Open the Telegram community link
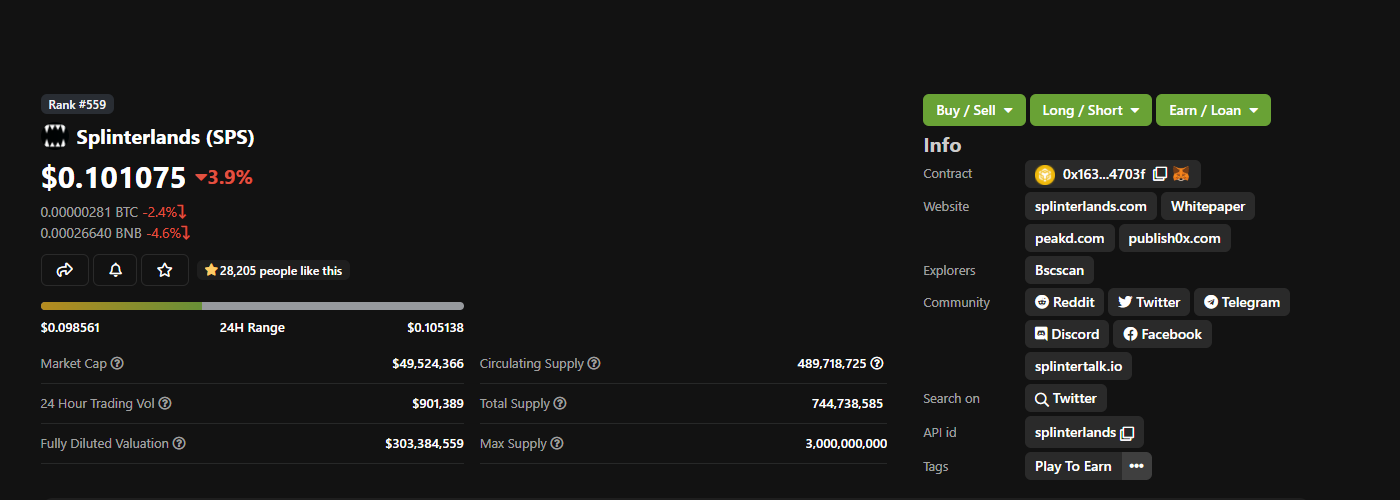 (1242, 302)
